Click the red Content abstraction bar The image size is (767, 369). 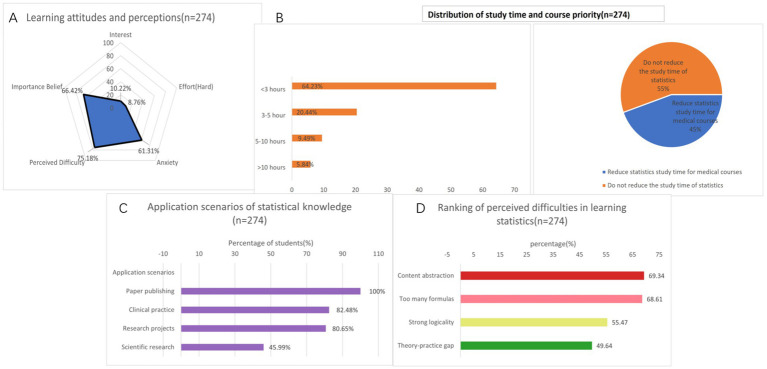tap(552, 276)
